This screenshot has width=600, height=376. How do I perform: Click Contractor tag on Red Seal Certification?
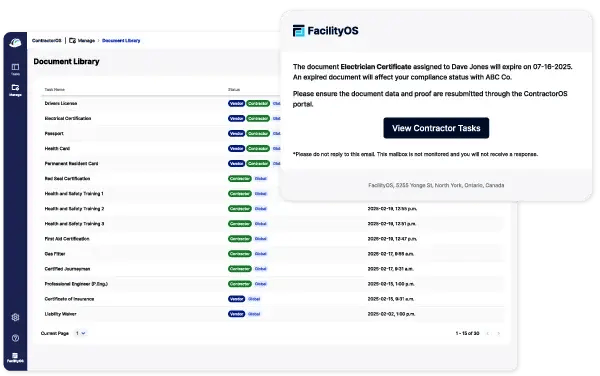coord(240,179)
